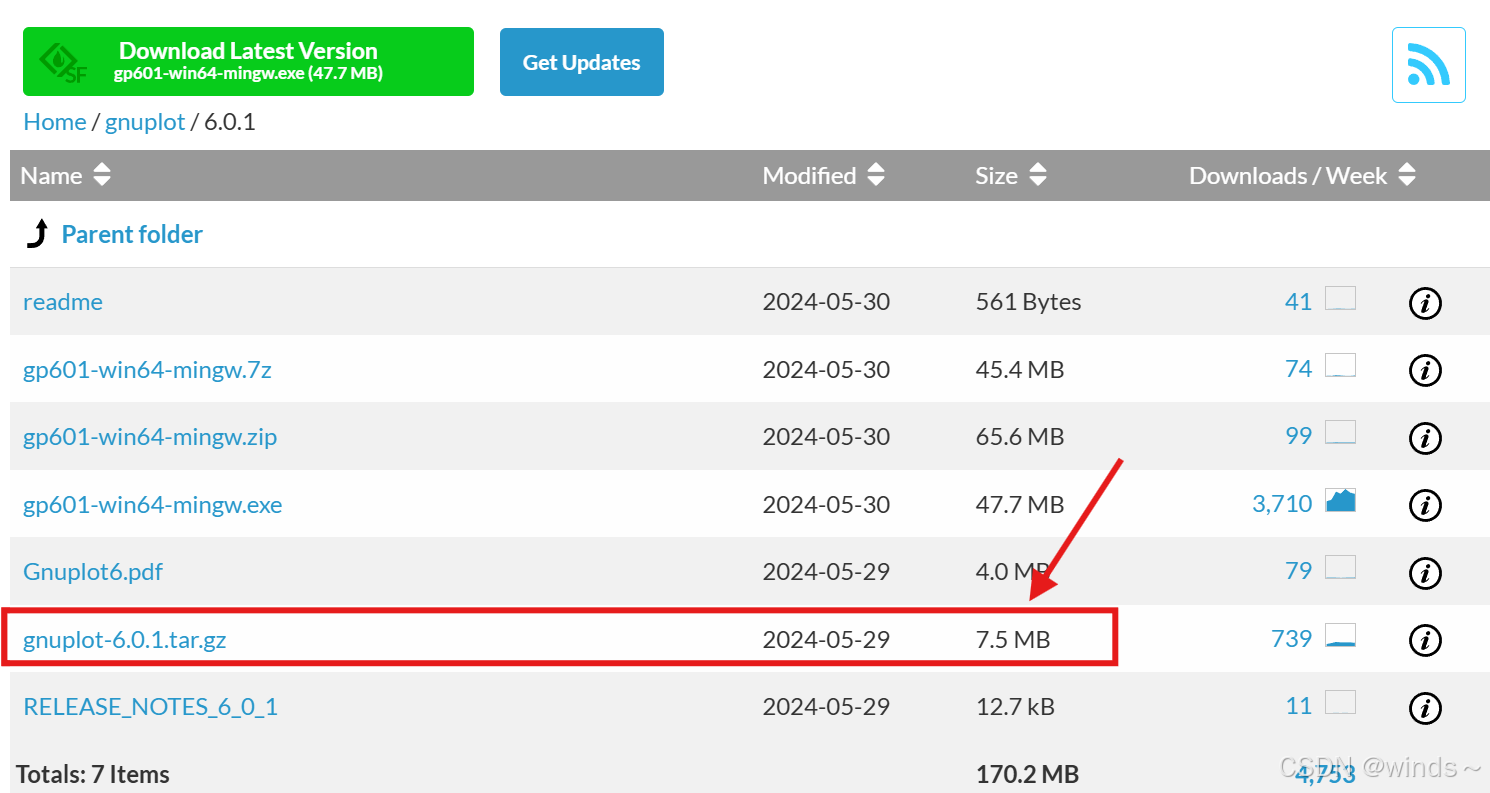Image resolution: width=1490 pixels, height=793 pixels.
Task: View download chart for gp601-win64-mingw.zip
Action: (x=1340, y=434)
